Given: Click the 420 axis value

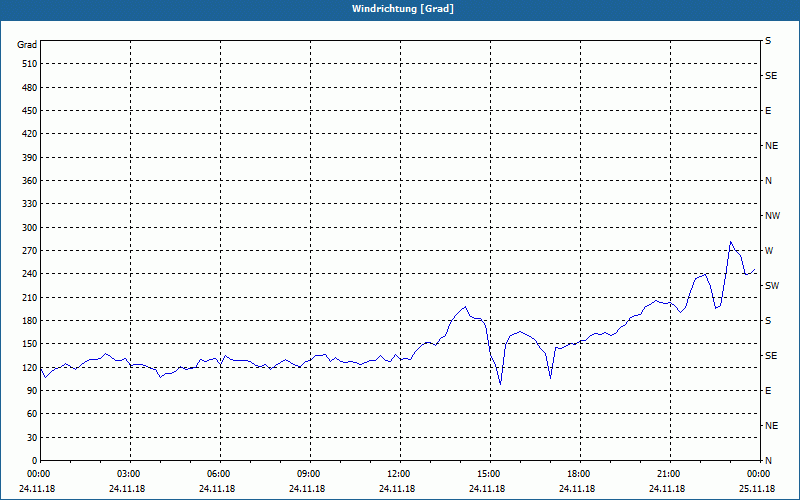Looking at the screenshot, I should (x=30, y=134).
